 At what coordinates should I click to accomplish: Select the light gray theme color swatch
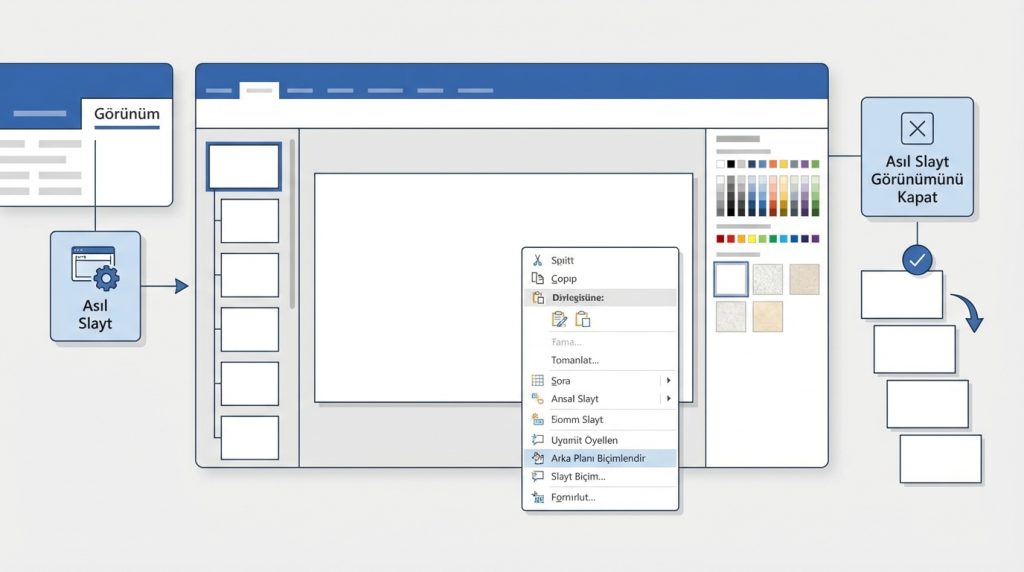741,164
